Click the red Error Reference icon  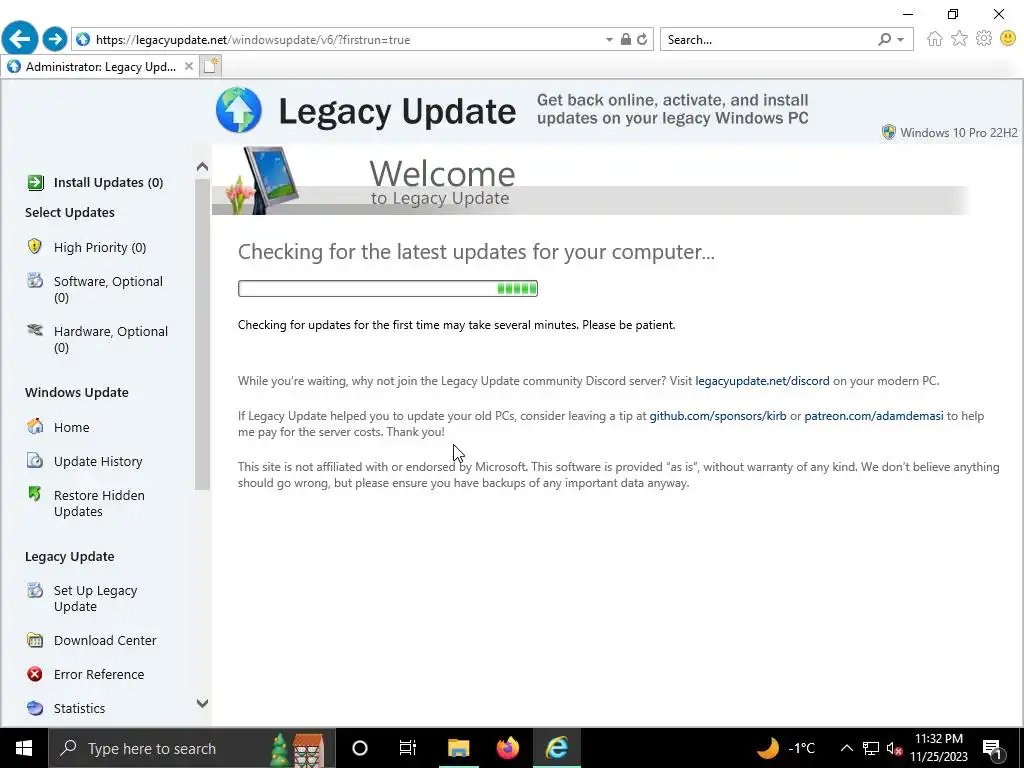pos(35,674)
